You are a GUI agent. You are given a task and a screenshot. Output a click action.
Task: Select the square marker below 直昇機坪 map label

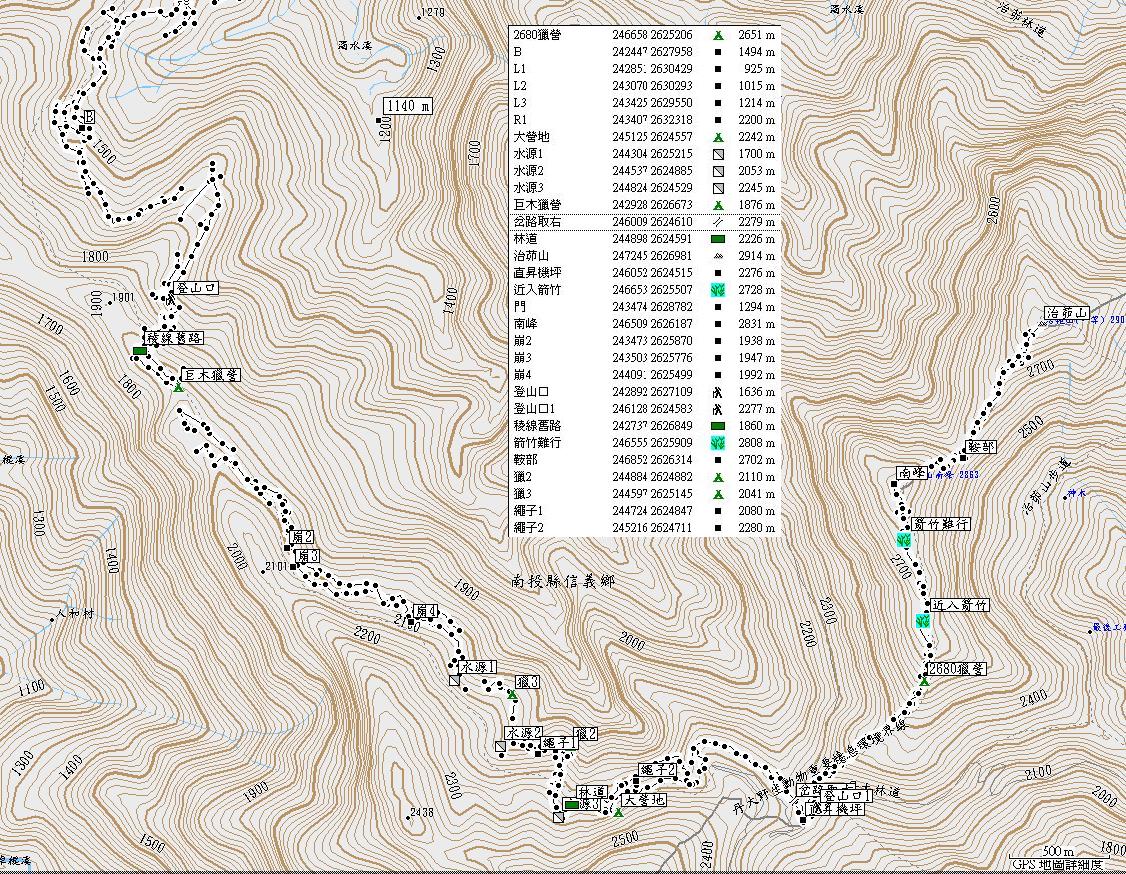pos(803,819)
